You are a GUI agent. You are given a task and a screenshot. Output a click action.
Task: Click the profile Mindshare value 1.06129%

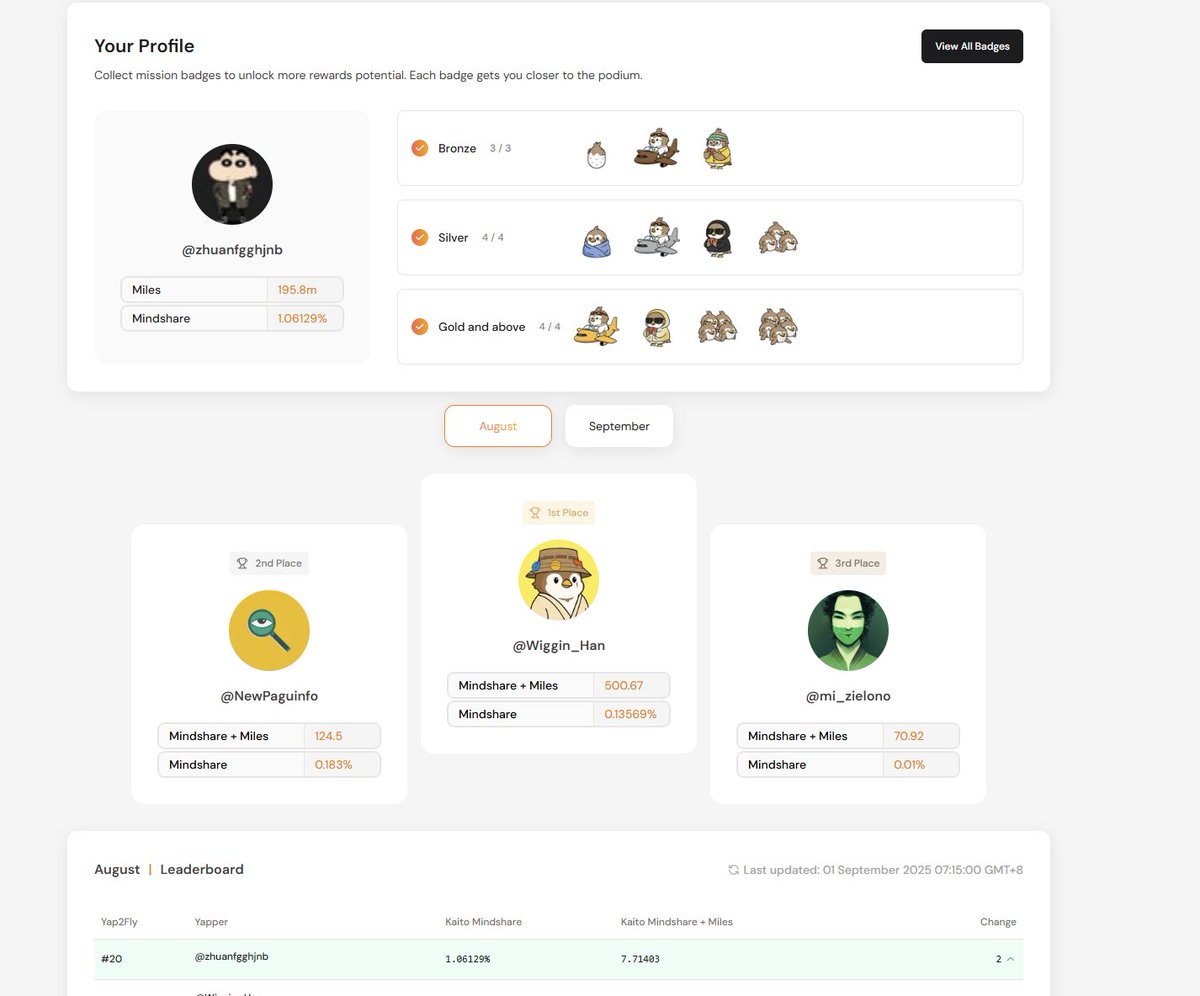pyautogui.click(x=302, y=319)
